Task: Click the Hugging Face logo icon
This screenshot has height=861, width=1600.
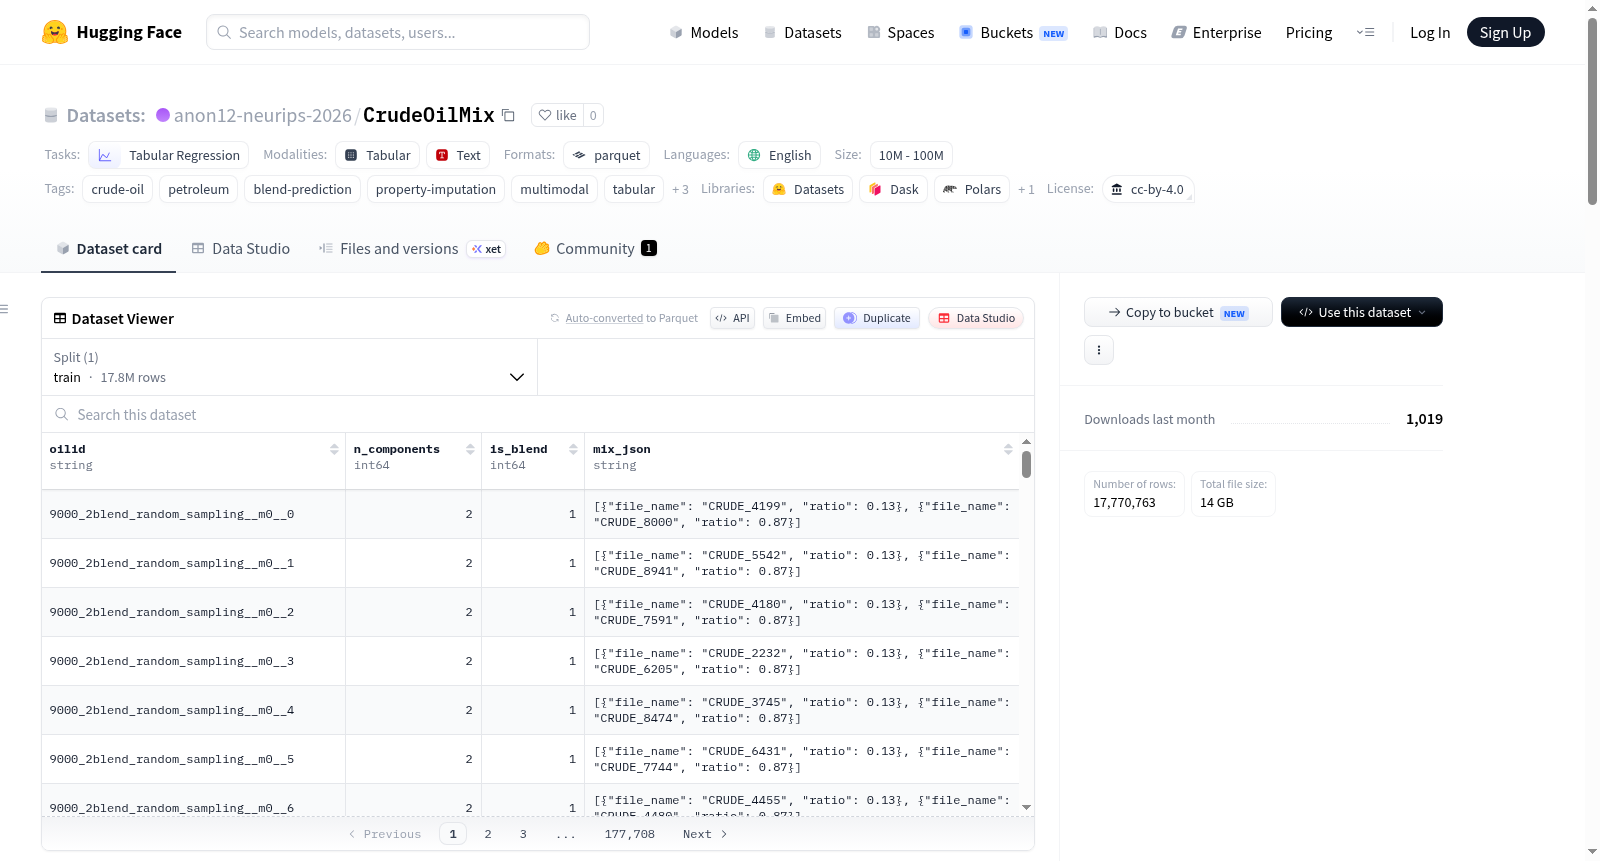Action: (x=55, y=32)
